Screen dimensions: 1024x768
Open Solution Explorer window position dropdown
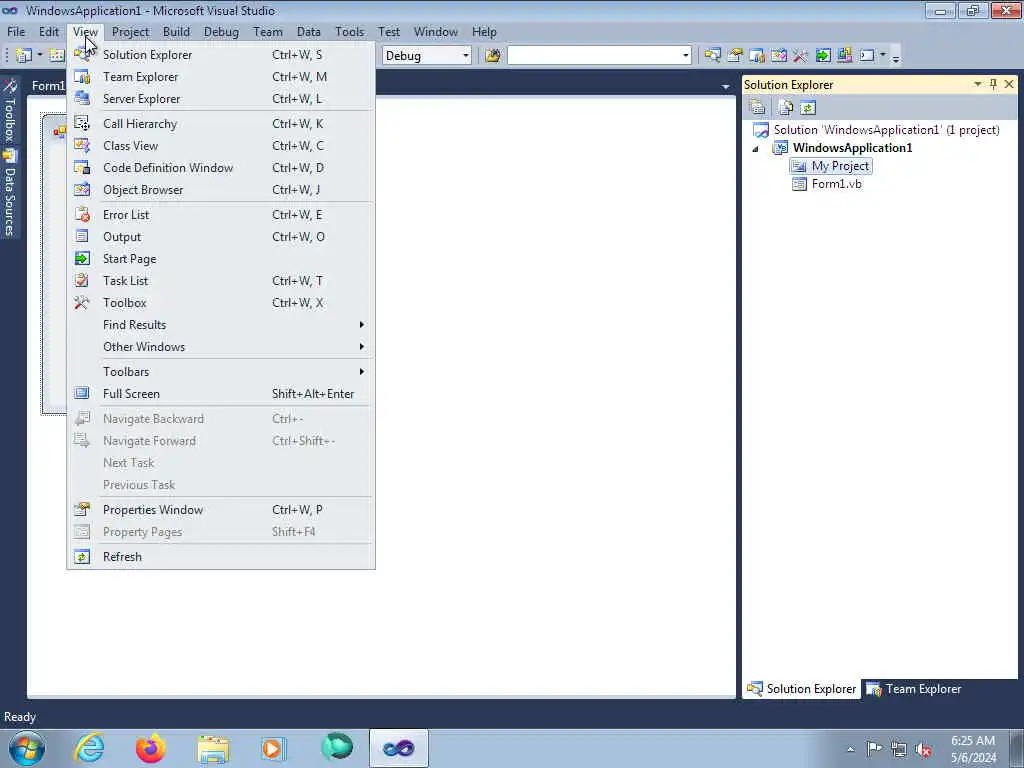point(978,84)
